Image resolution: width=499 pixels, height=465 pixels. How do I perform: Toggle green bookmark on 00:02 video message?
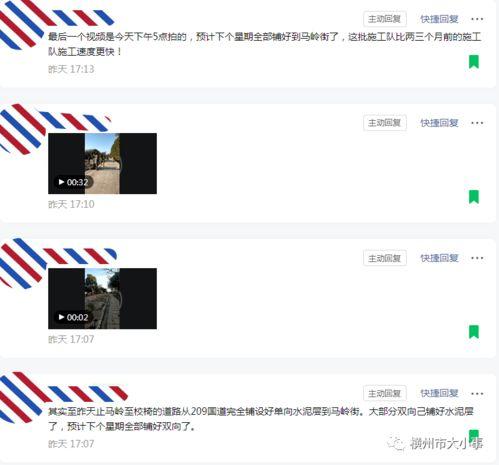click(x=474, y=332)
